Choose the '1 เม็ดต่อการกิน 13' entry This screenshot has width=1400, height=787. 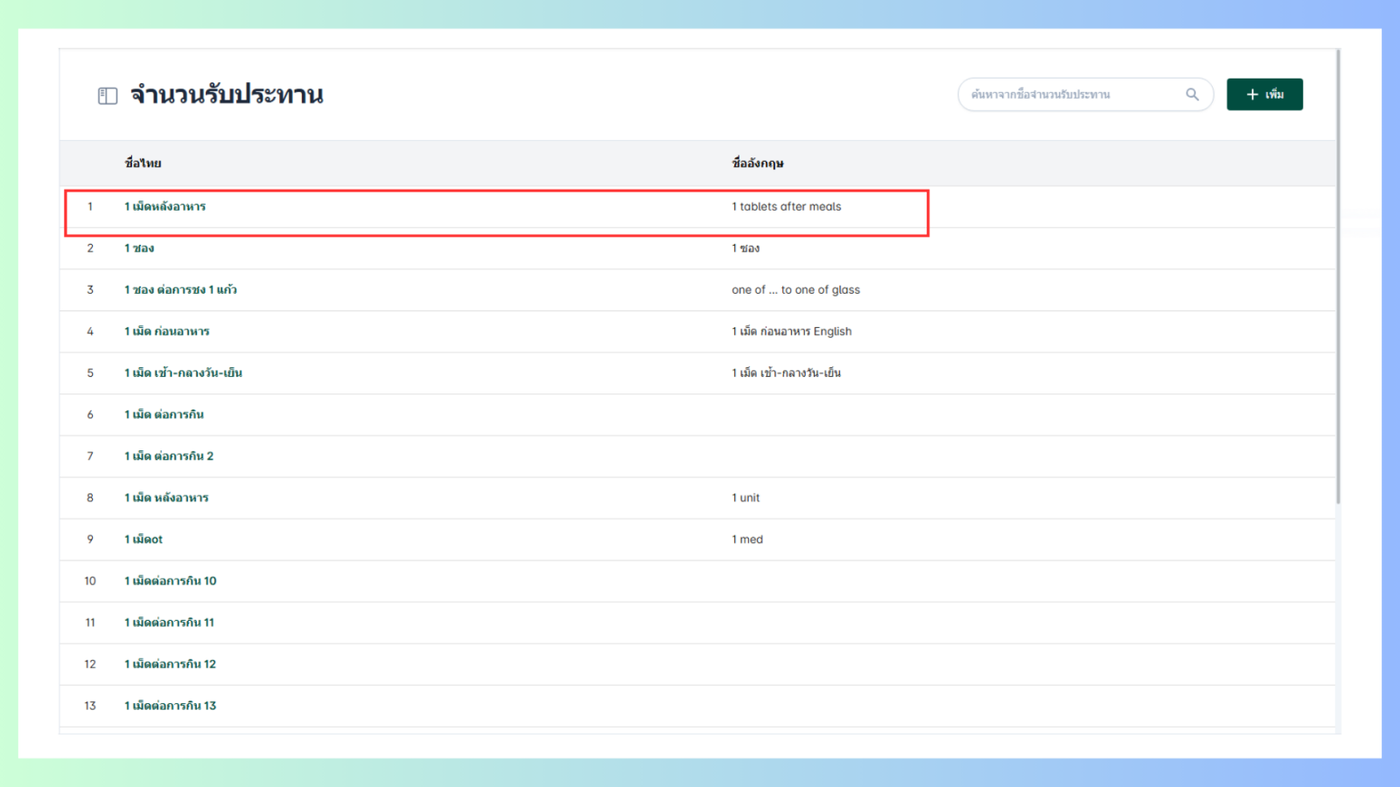coord(170,706)
